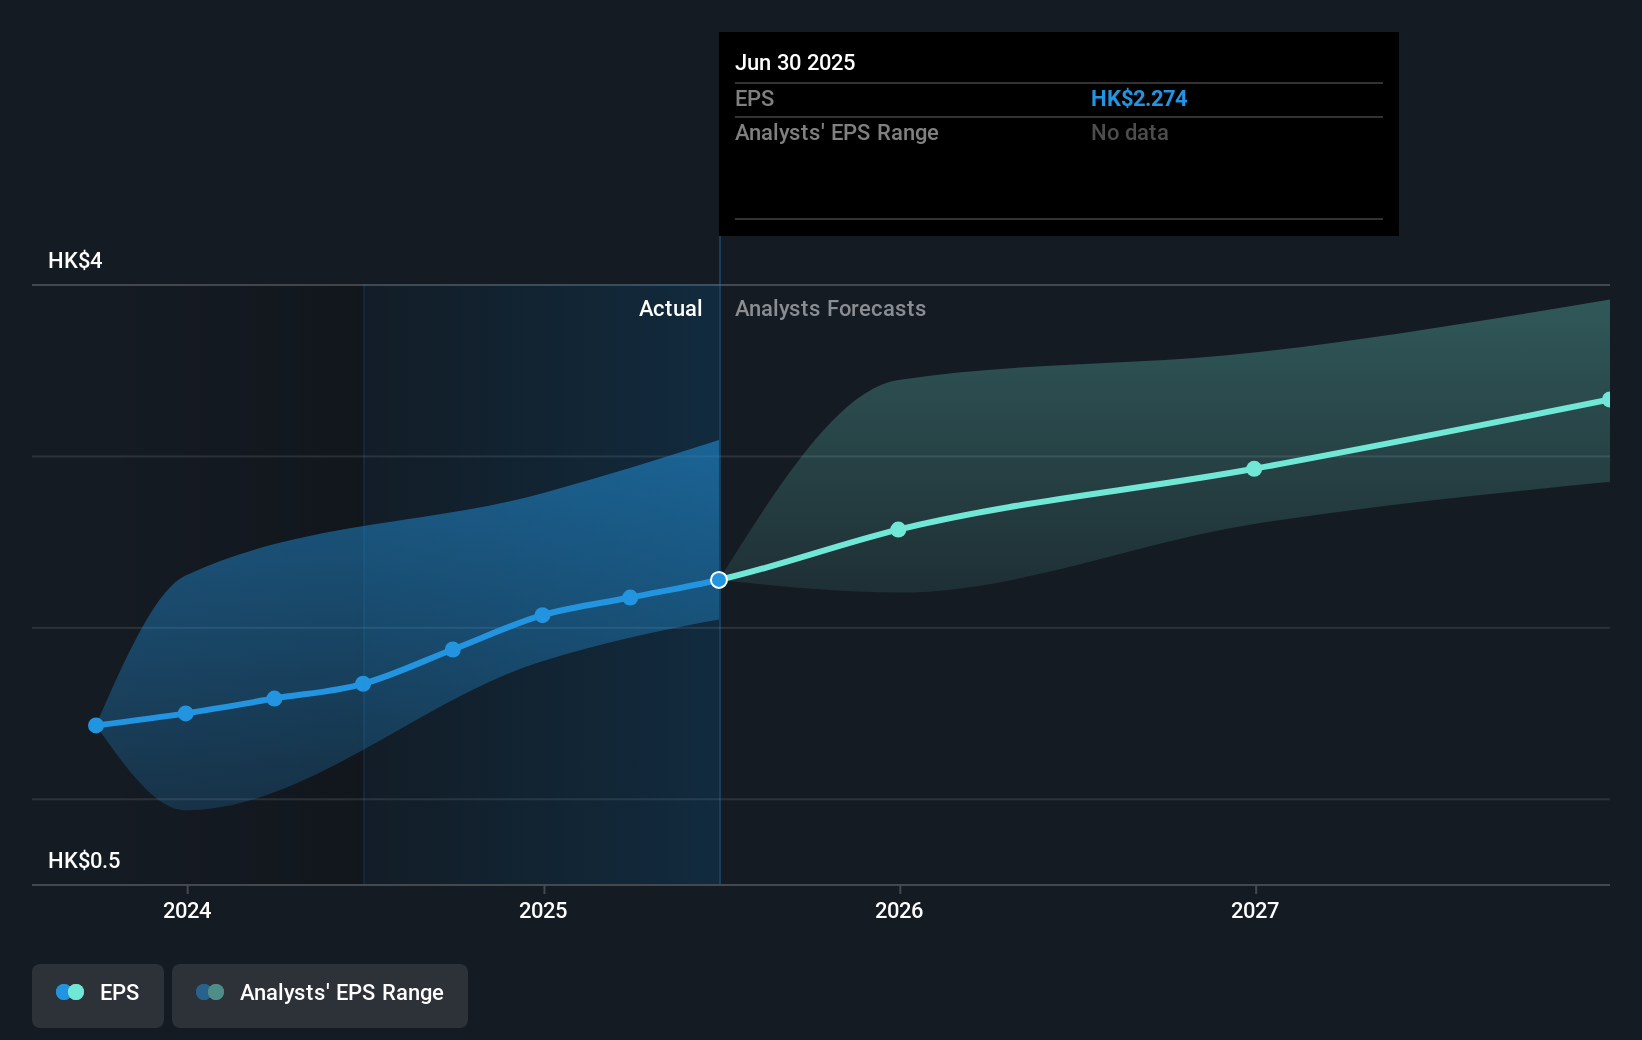Click the EPS point between 2024 and mid-2024

(275, 698)
